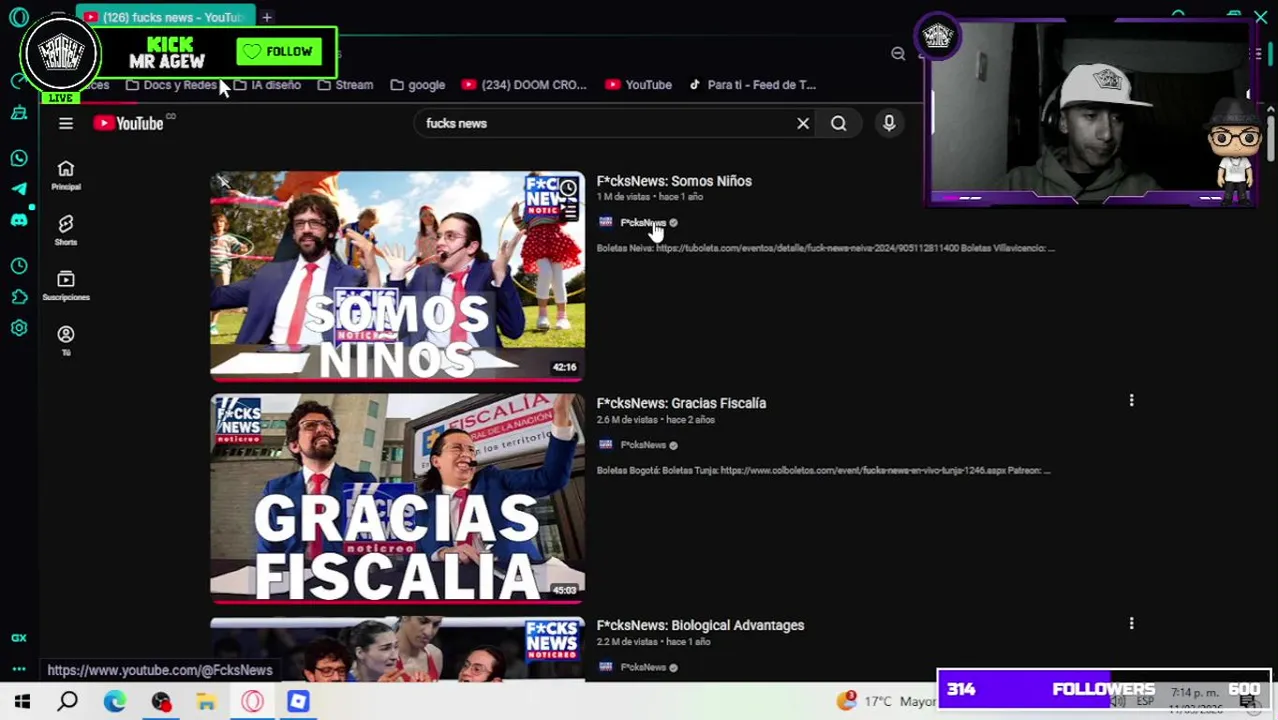Click the Boletas Neiva description under Somos Niños
Image resolution: width=1278 pixels, height=720 pixels.
tap(825, 248)
